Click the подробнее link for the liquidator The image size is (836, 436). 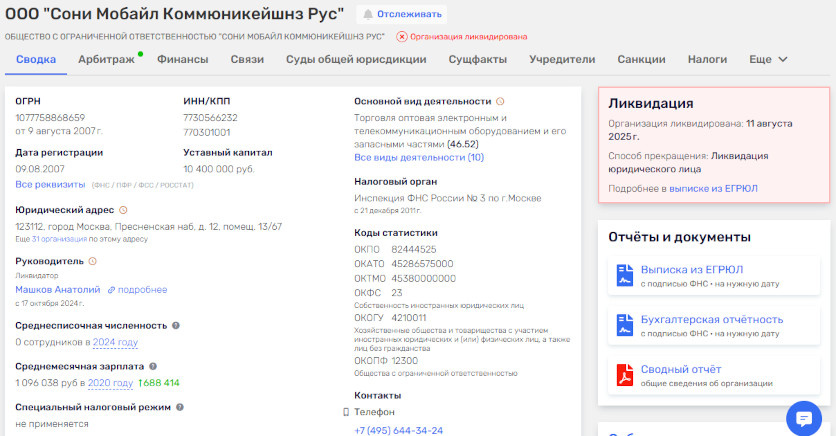coord(142,289)
